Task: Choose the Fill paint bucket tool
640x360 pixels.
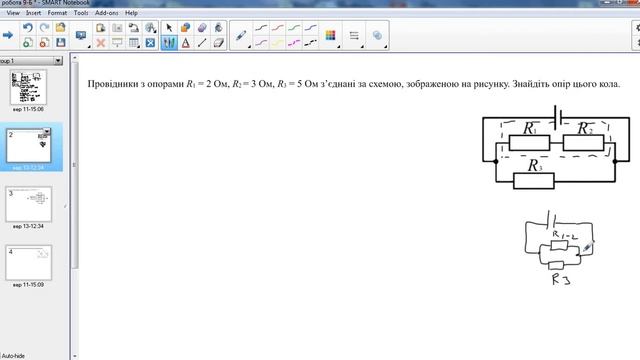Action: pos(219,28)
